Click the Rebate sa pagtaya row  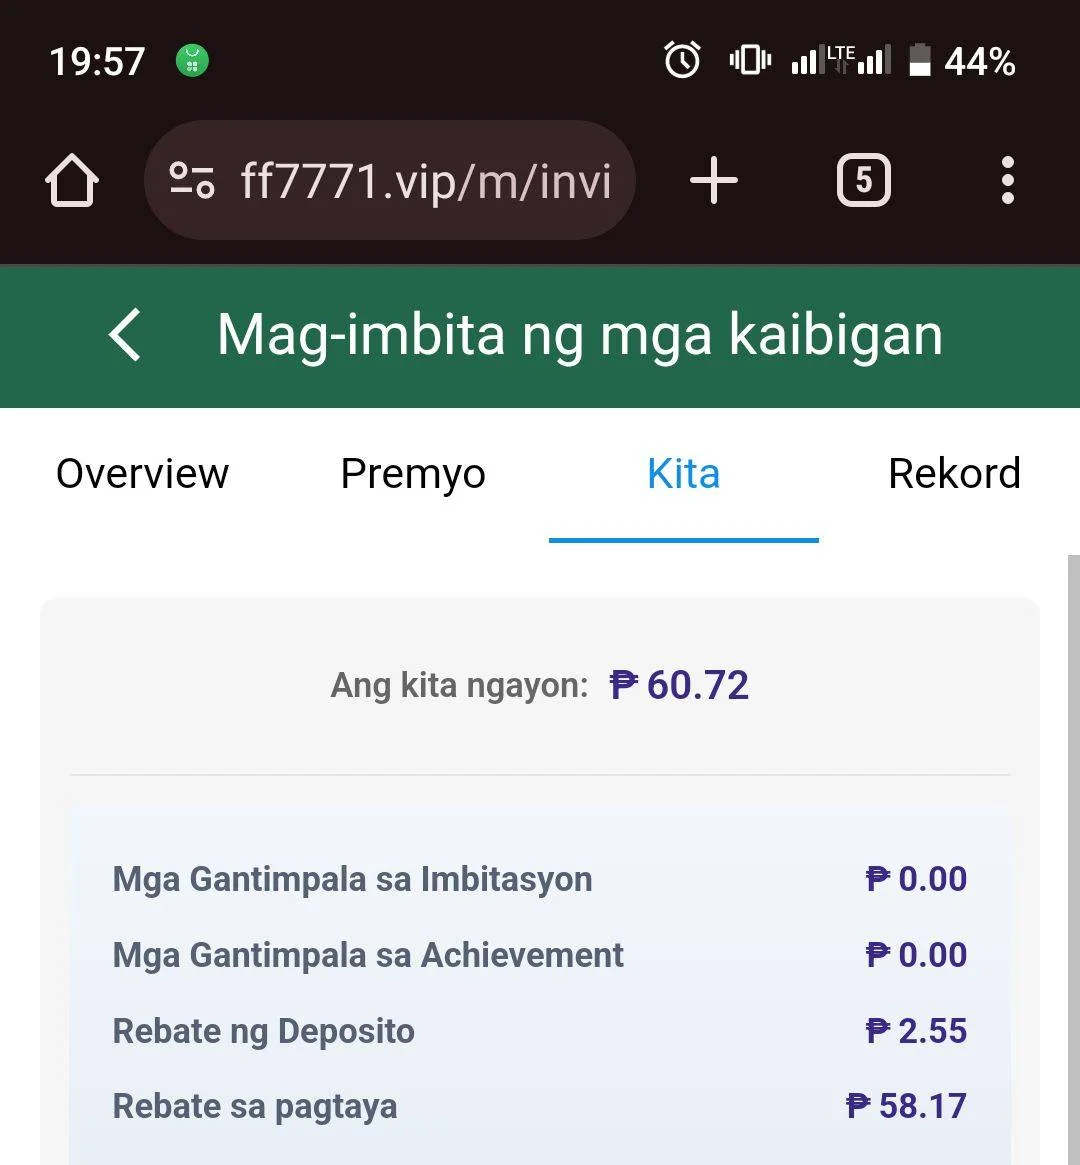pyautogui.click(x=539, y=1106)
